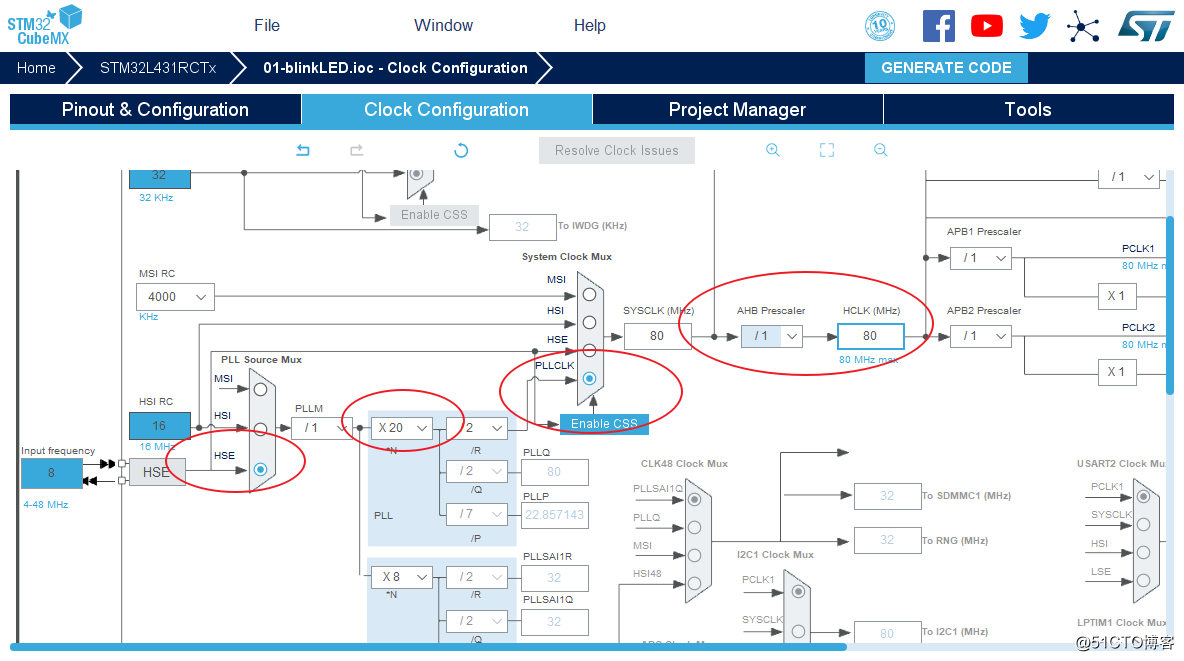Click the ST logo icon
Image resolution: width=1184 pixels, height=661 pixels.
(1146, 26)
